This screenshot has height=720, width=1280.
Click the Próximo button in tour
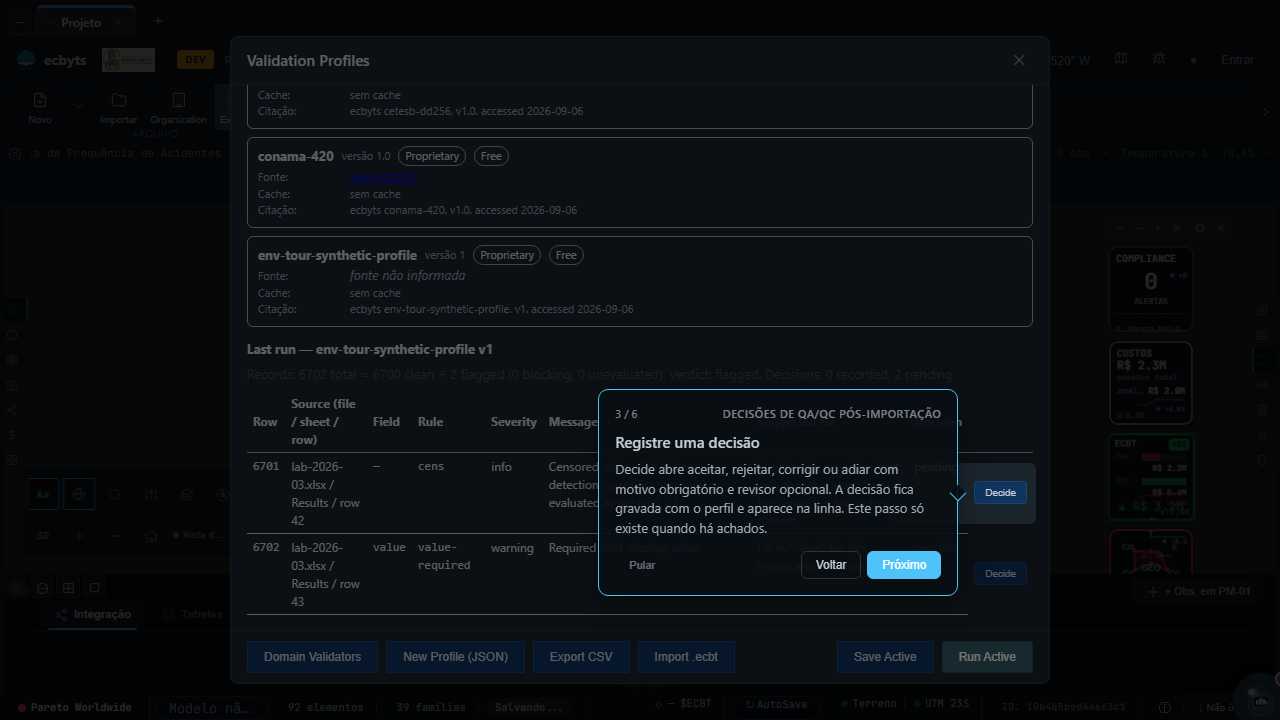(x=904, y=565)
